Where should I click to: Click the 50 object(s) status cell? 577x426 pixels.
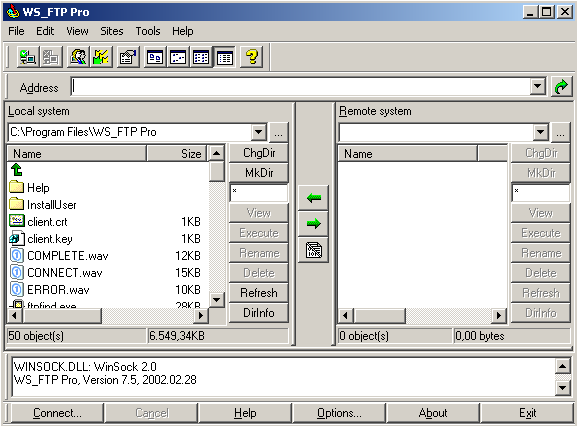(x=77, y=336)
